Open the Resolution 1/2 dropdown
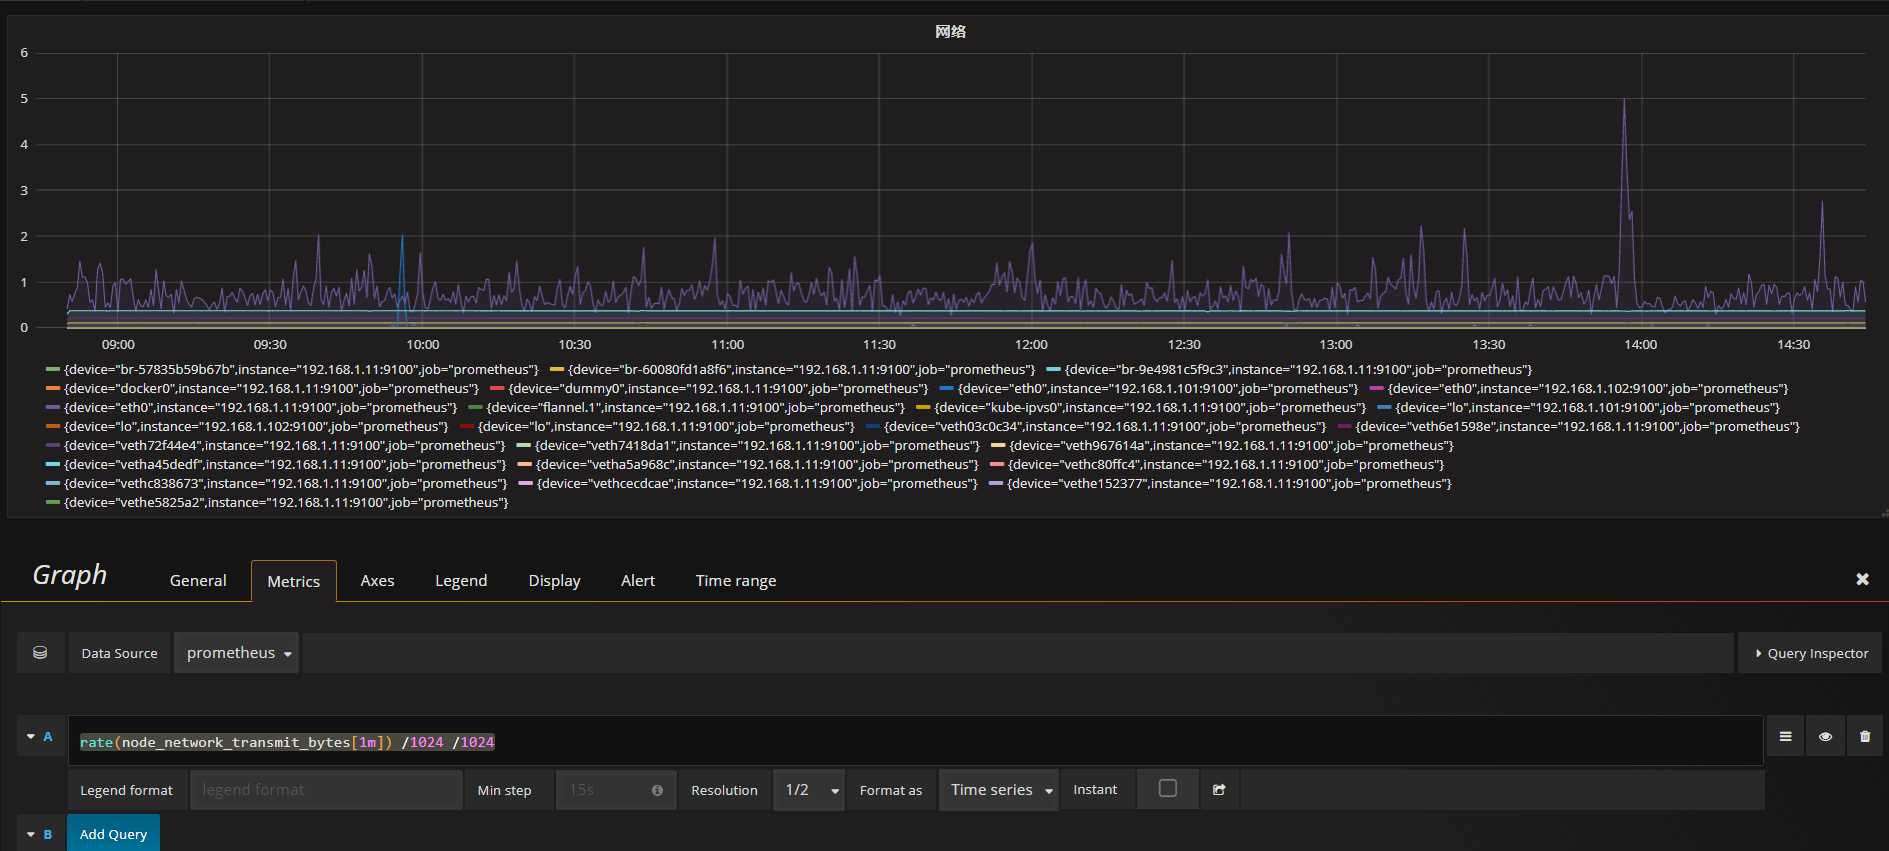This screenshot has width=1889, height=851. (x=809, y=790)
